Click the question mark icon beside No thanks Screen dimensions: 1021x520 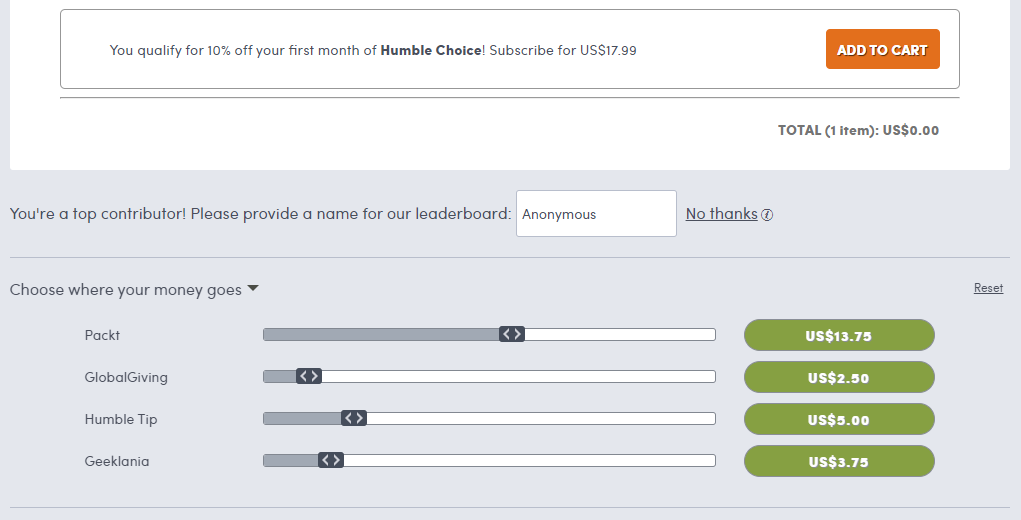pyautogui.click(x=767, y=215)
